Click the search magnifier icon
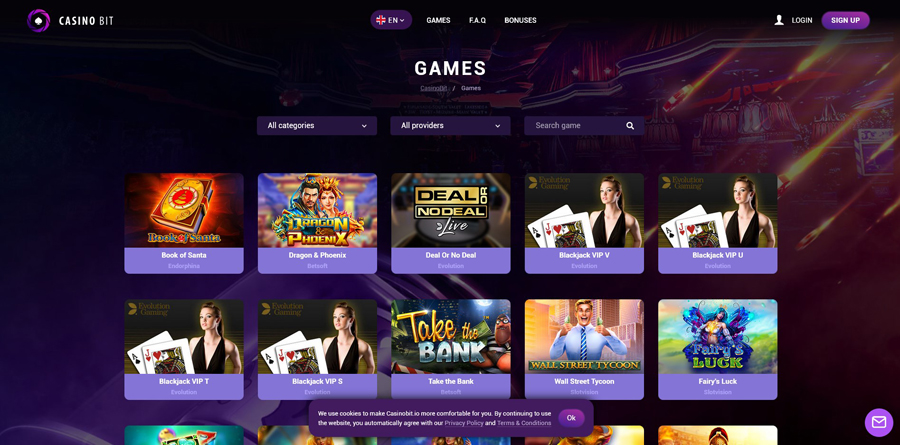 630,126
